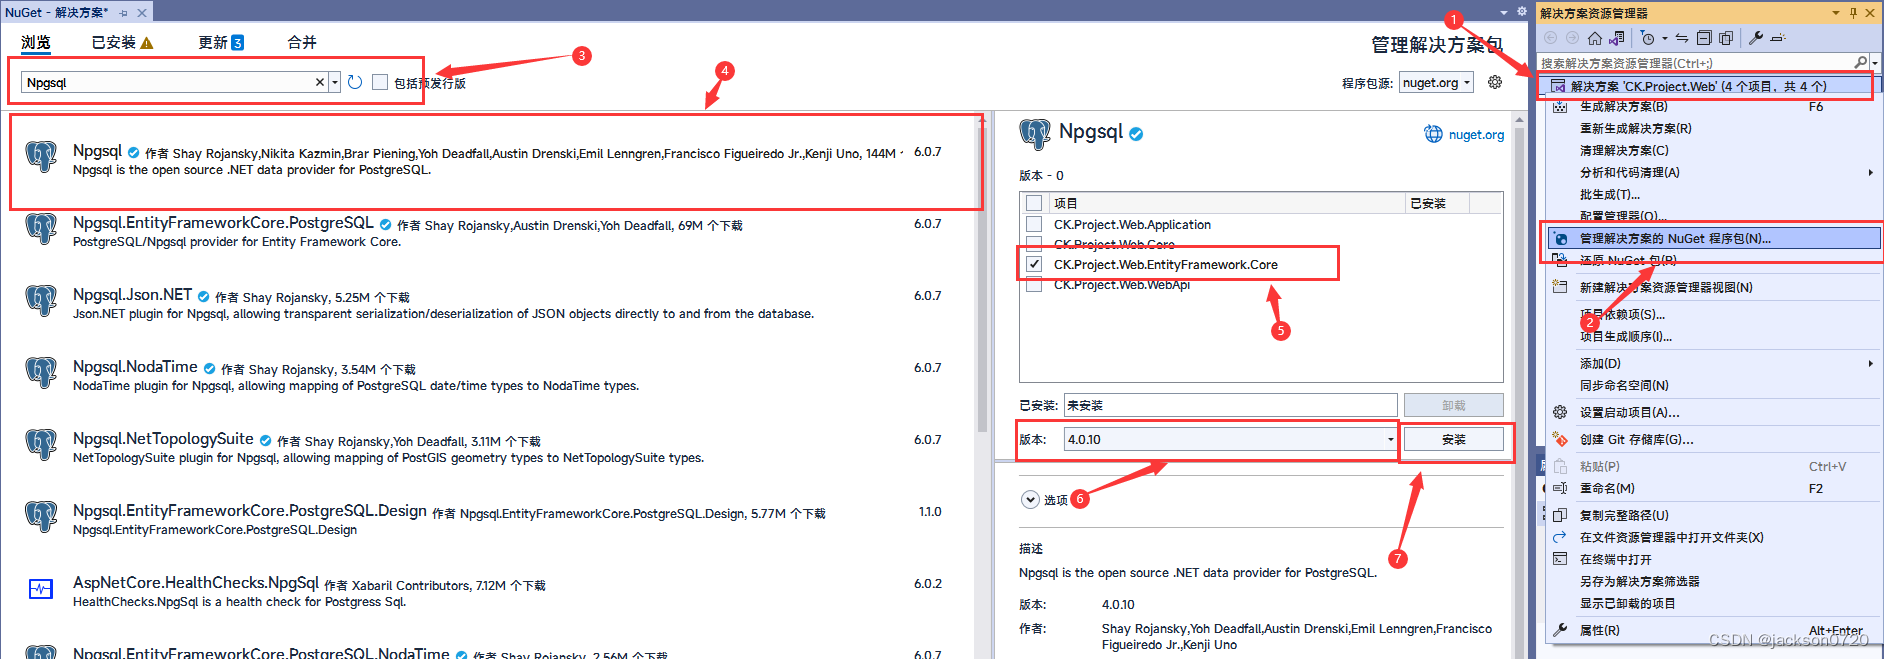Select Rebuild Solution from context menu

coord(1713,128)
